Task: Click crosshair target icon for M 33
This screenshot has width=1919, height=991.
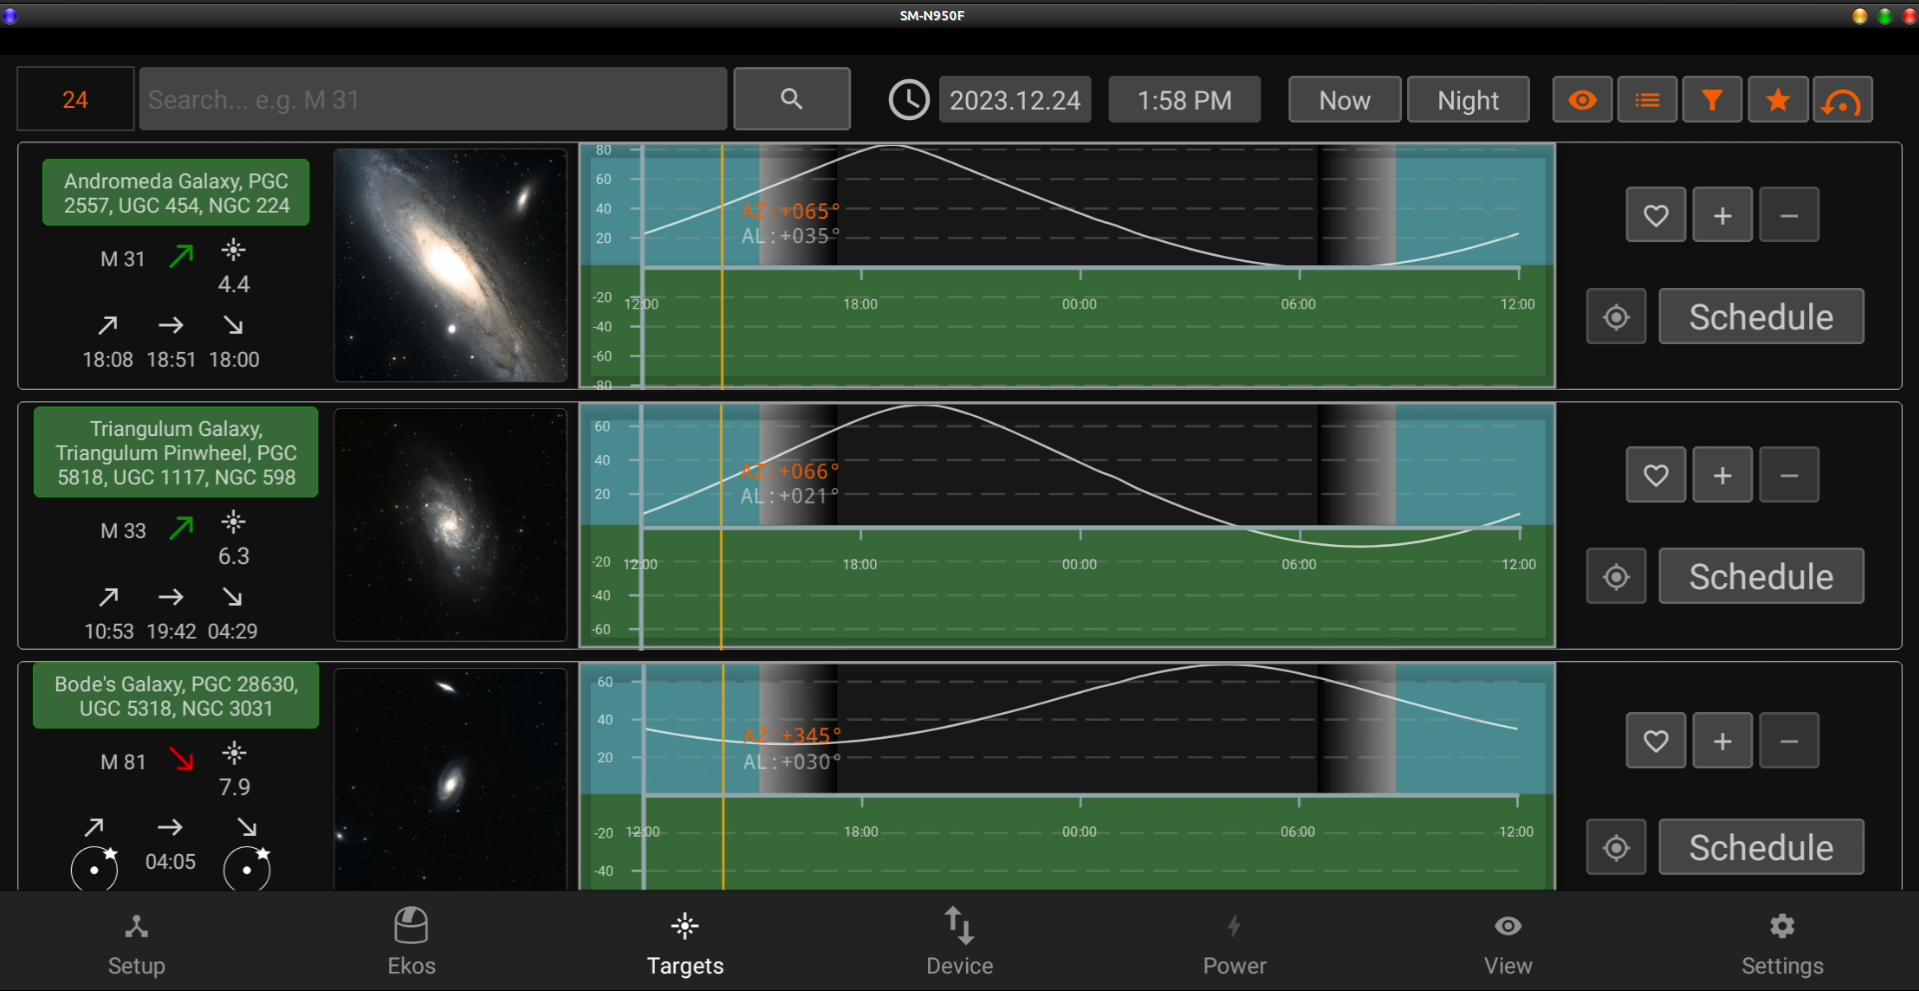Action: pos(1616,577)
